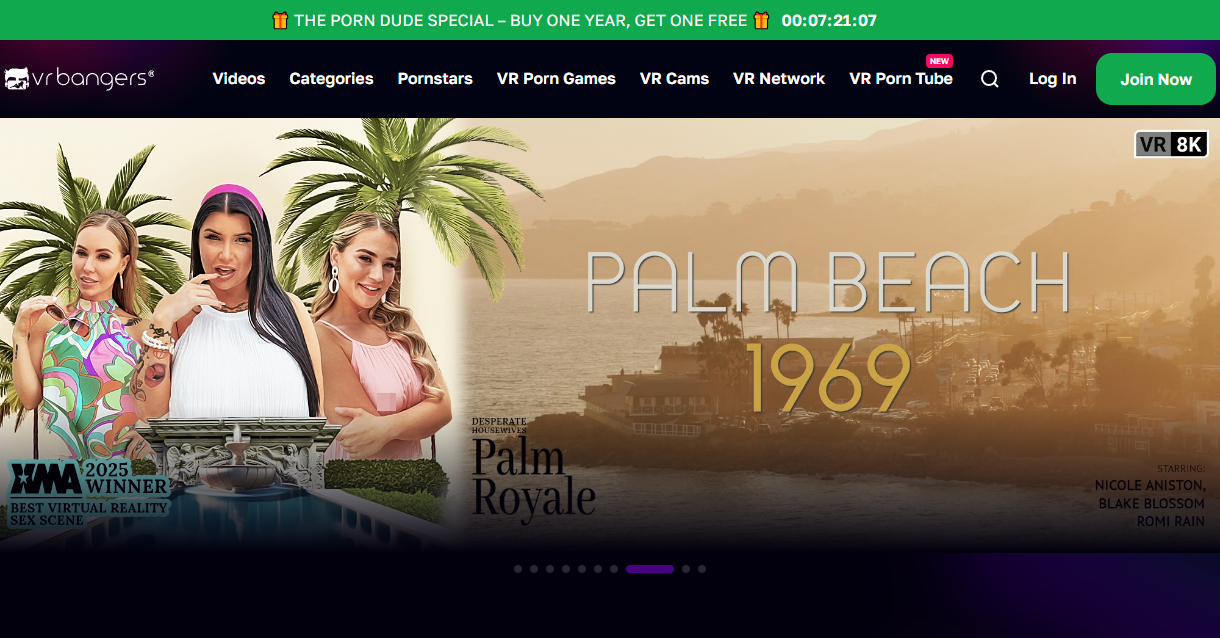
Task: Click the left gift icon in promo bar
Action: 280,20
